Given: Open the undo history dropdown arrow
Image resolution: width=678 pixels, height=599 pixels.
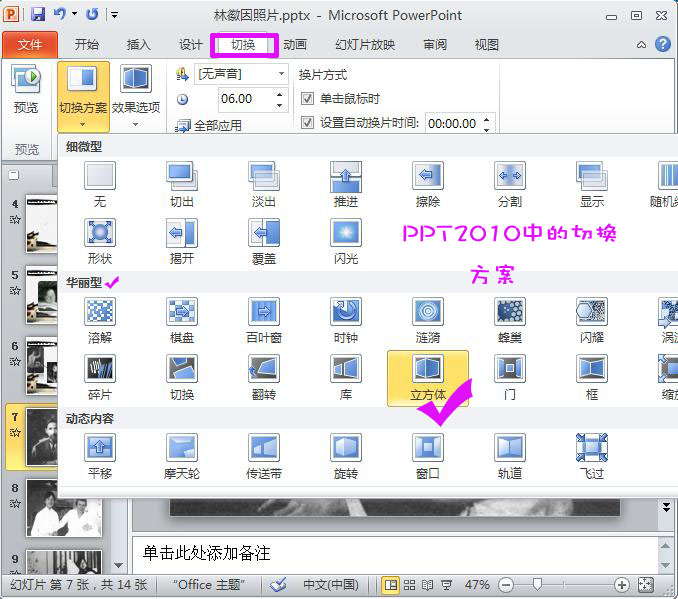Looking at the screenshot, I should [x=74, y=14].
